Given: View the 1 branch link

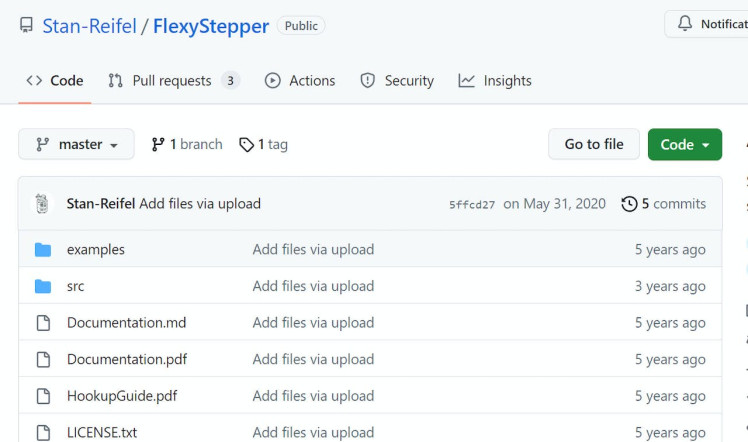Looking at the screenshot, I should pyautogui.click(x=187, y=145).
